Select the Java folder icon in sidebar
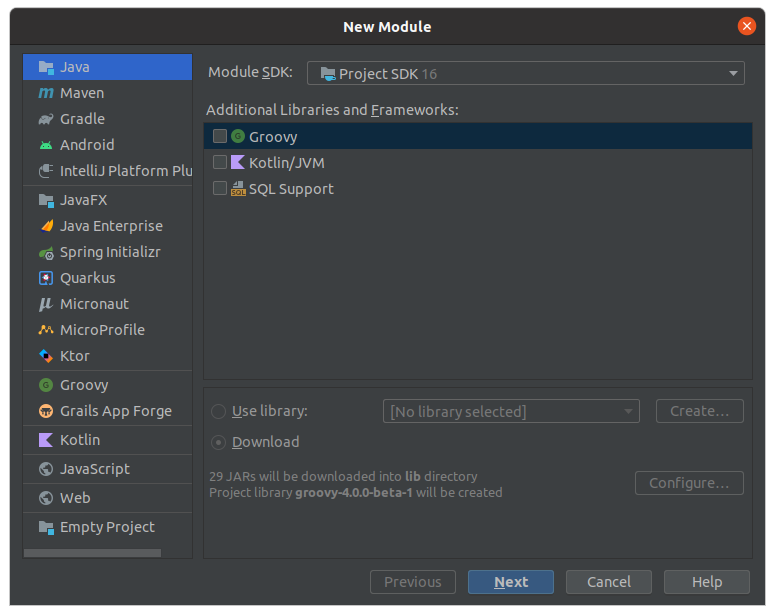The image size is (775, 615). click(x=46, y=67)
